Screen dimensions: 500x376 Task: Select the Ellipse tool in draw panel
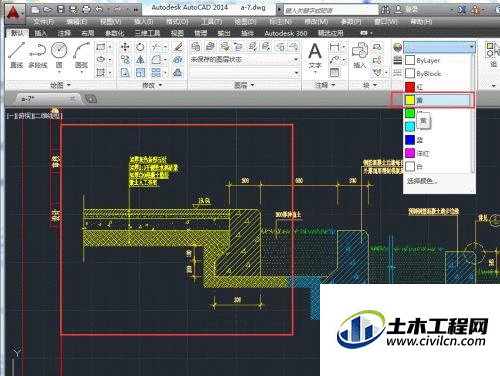100,60
